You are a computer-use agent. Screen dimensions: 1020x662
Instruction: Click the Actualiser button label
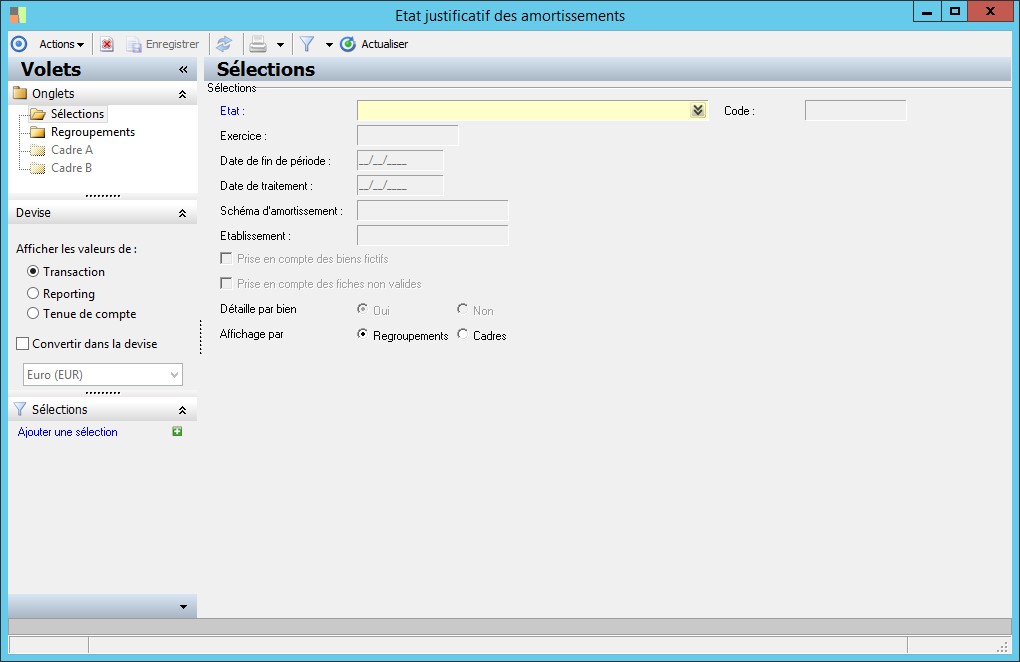(x=384, y=44)
